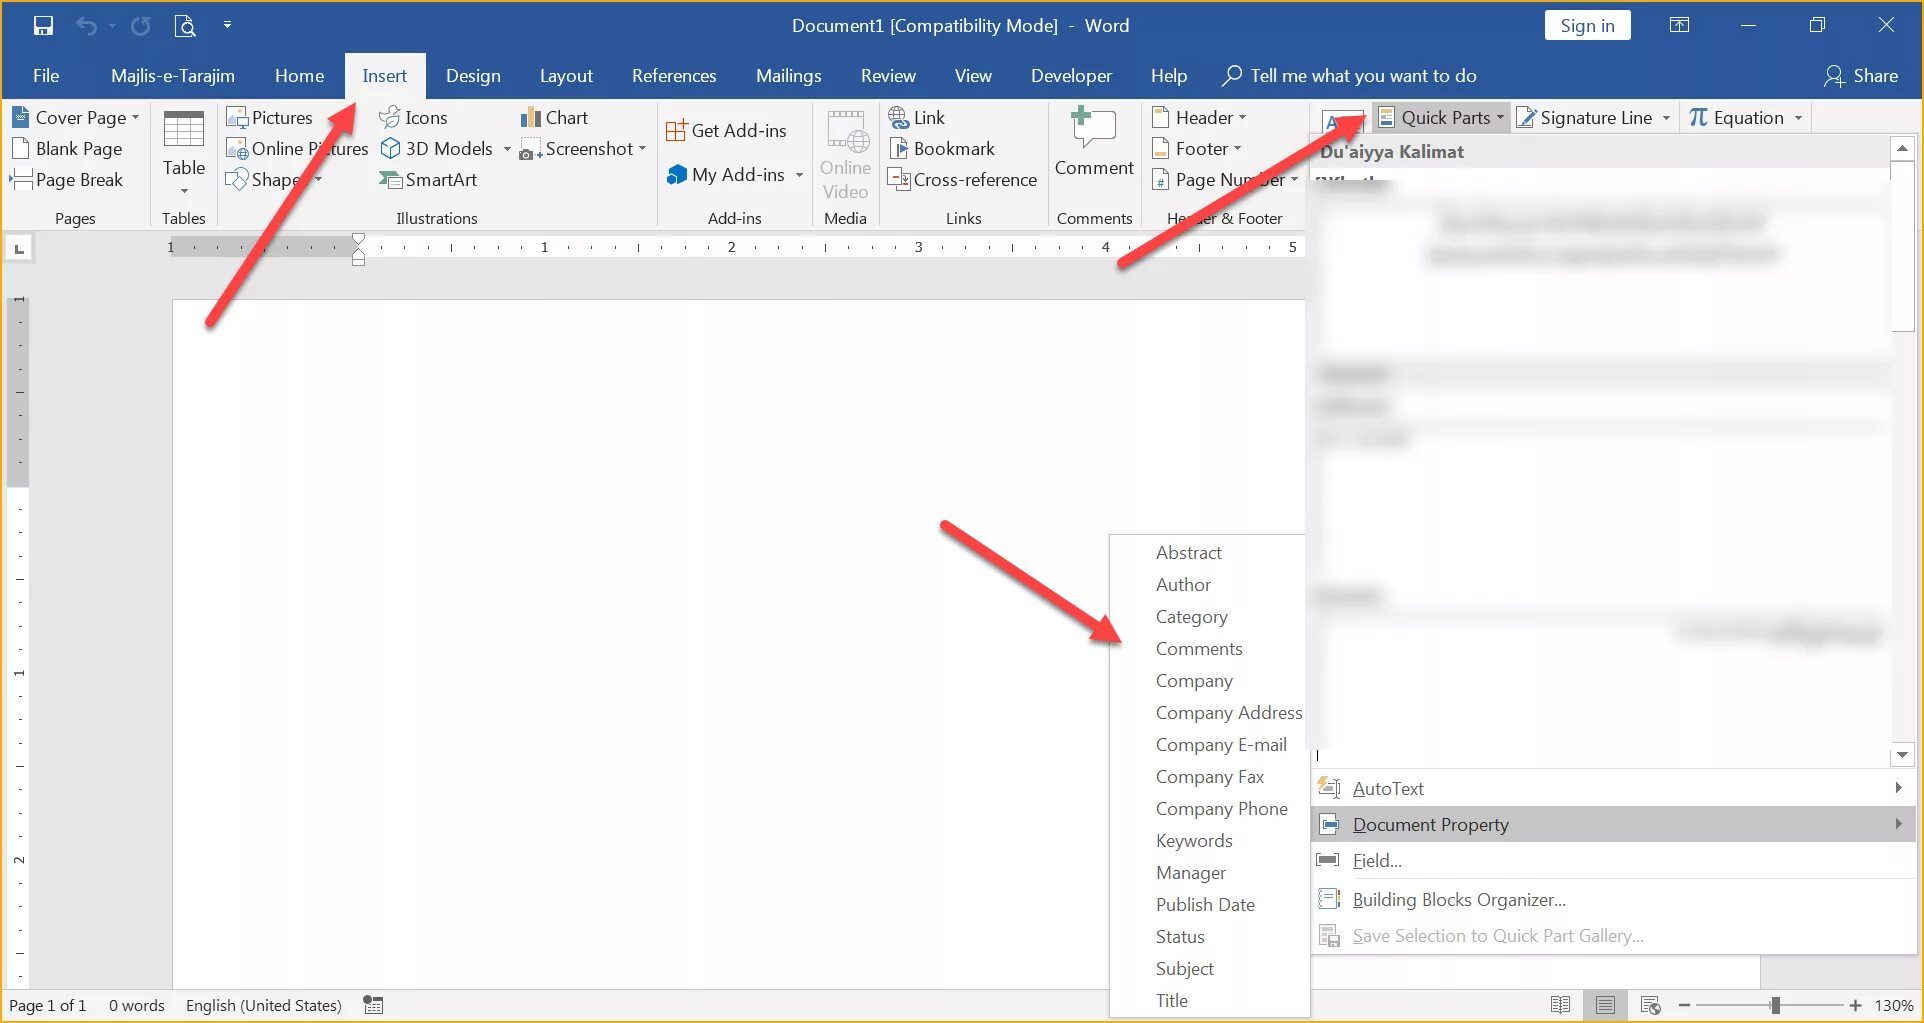Insert a Bookmark
The height and width of the screenshot is (1023, 1924).
(x=942, y=149)
